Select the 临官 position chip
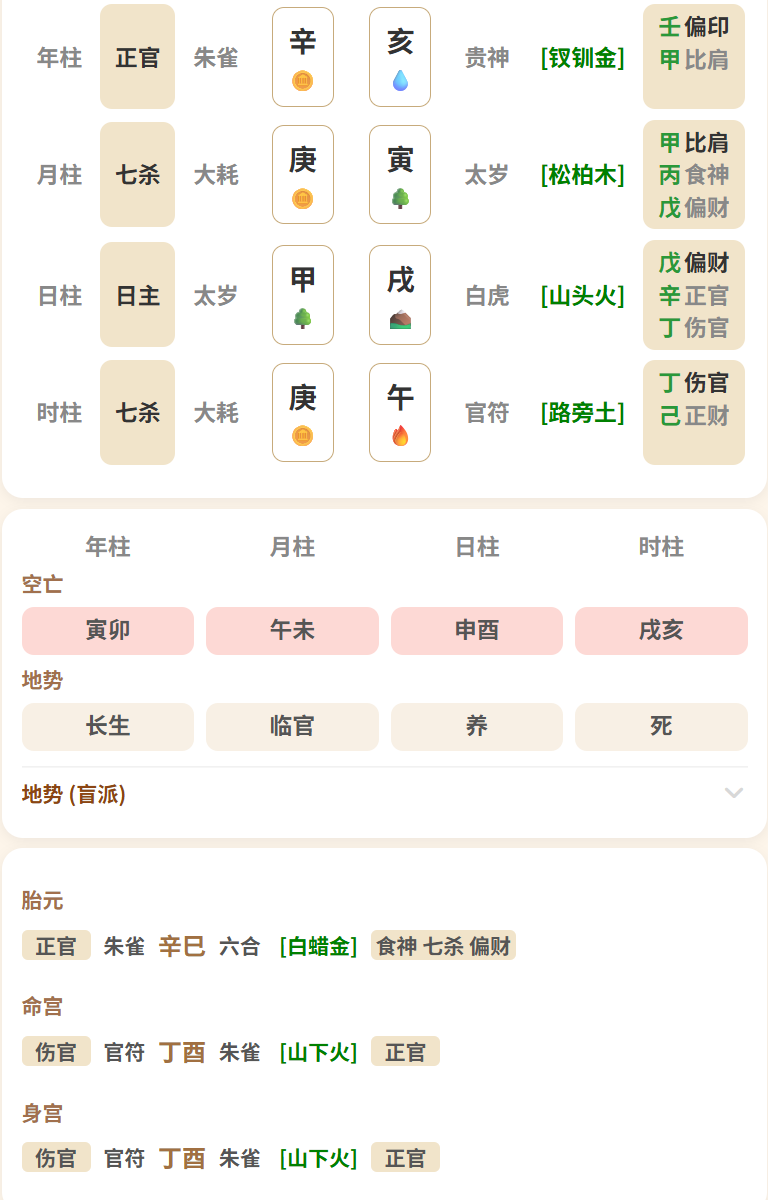The image size is (768, 1200). 292,727
